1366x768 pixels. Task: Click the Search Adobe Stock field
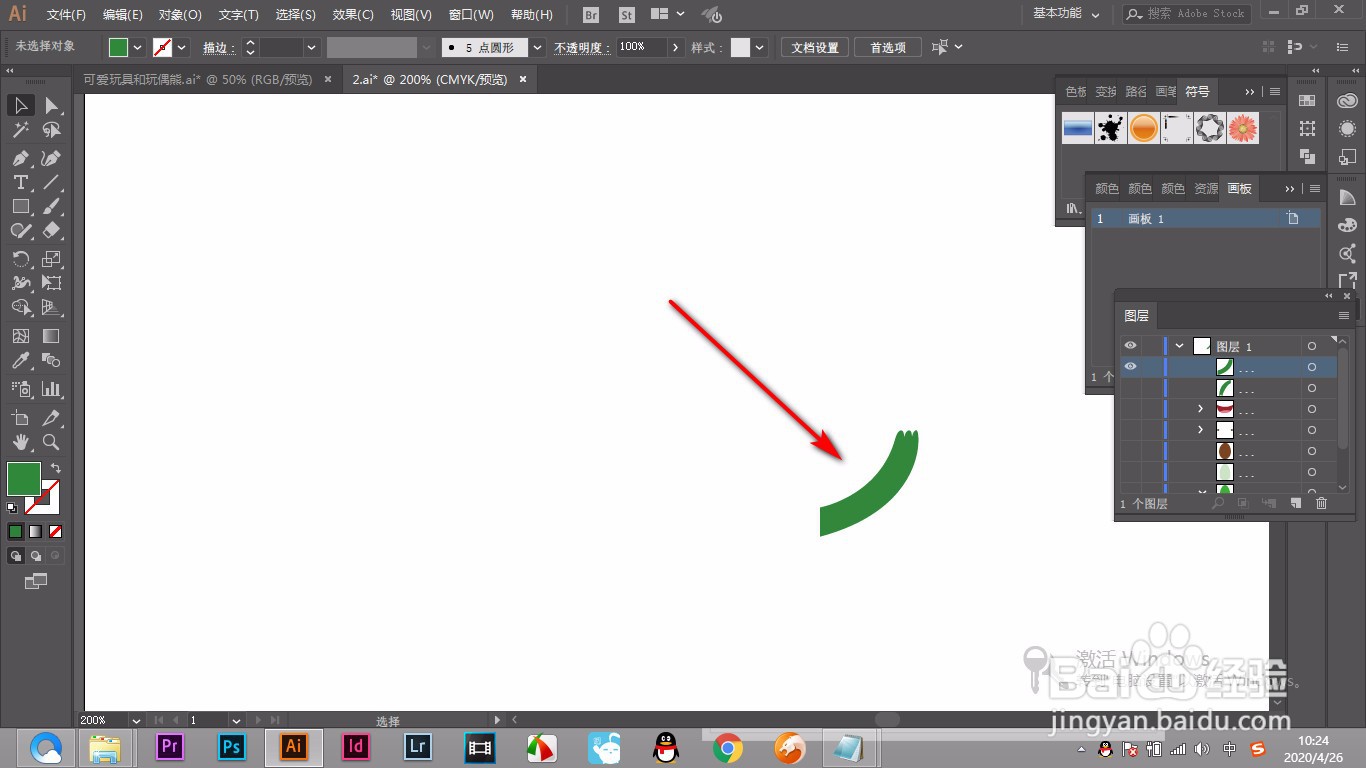click(x=1186, y=14)
